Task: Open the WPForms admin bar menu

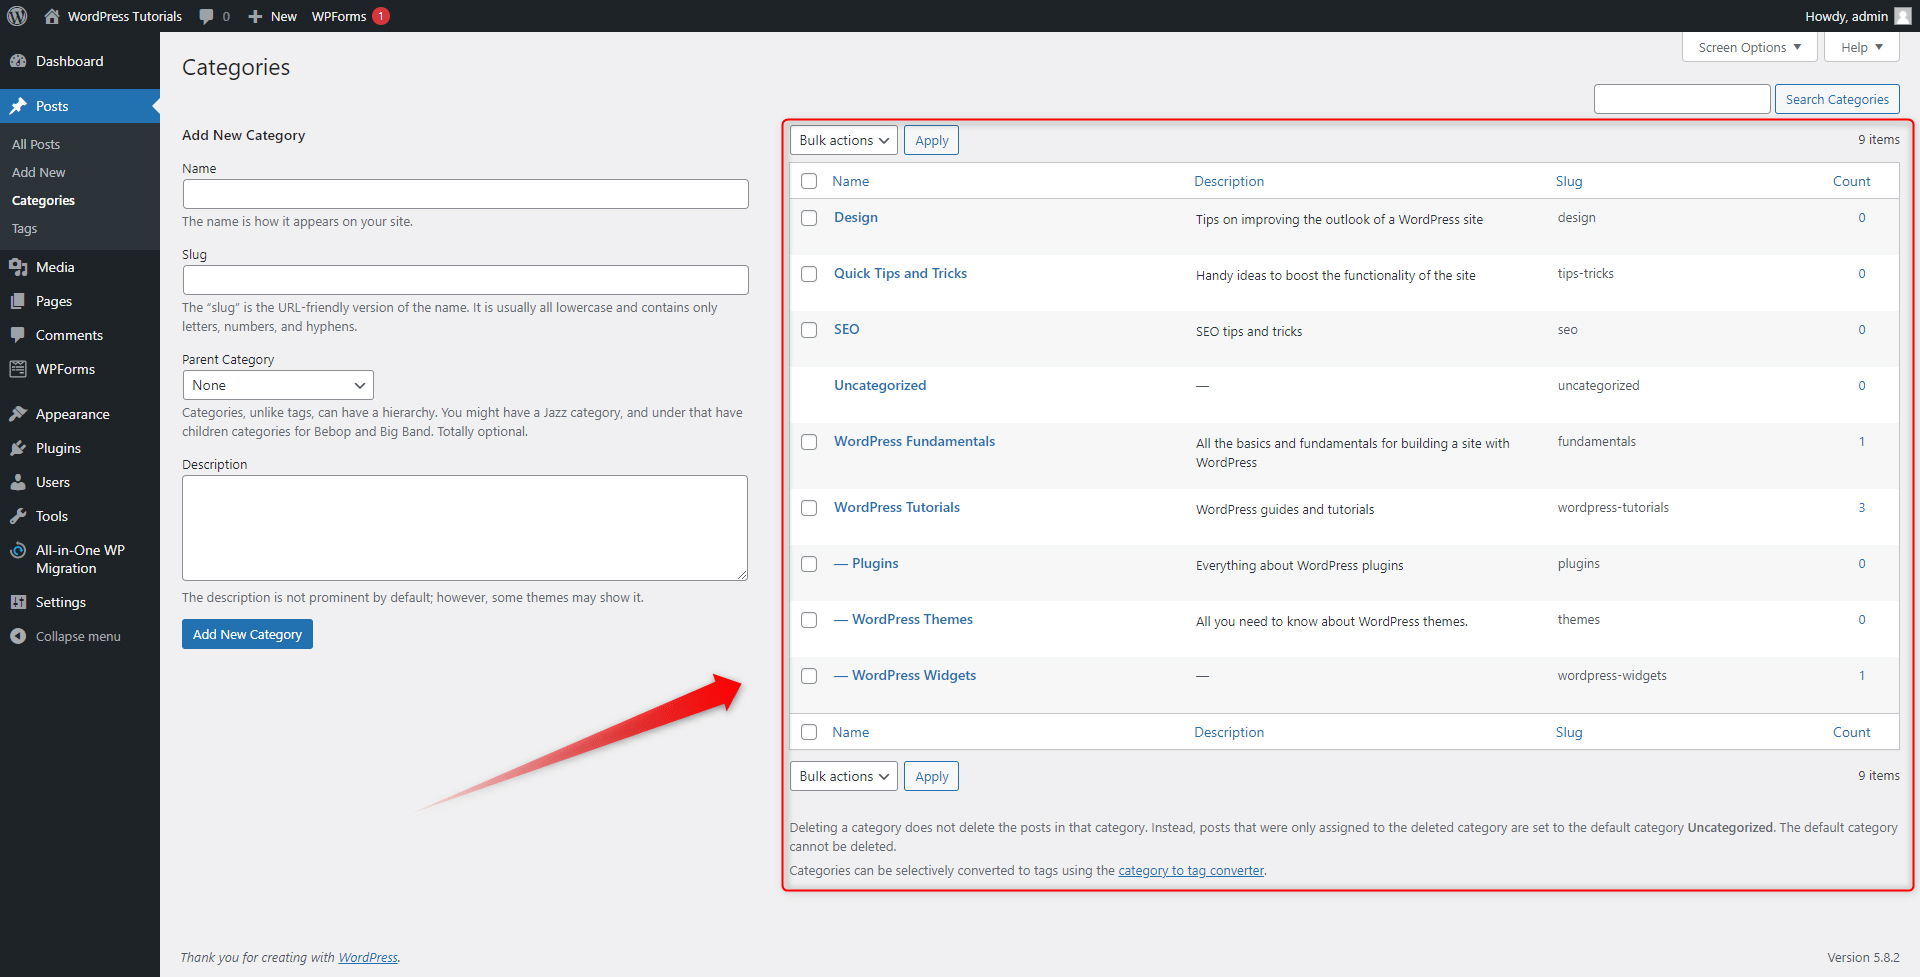Action: click(349, 16)
